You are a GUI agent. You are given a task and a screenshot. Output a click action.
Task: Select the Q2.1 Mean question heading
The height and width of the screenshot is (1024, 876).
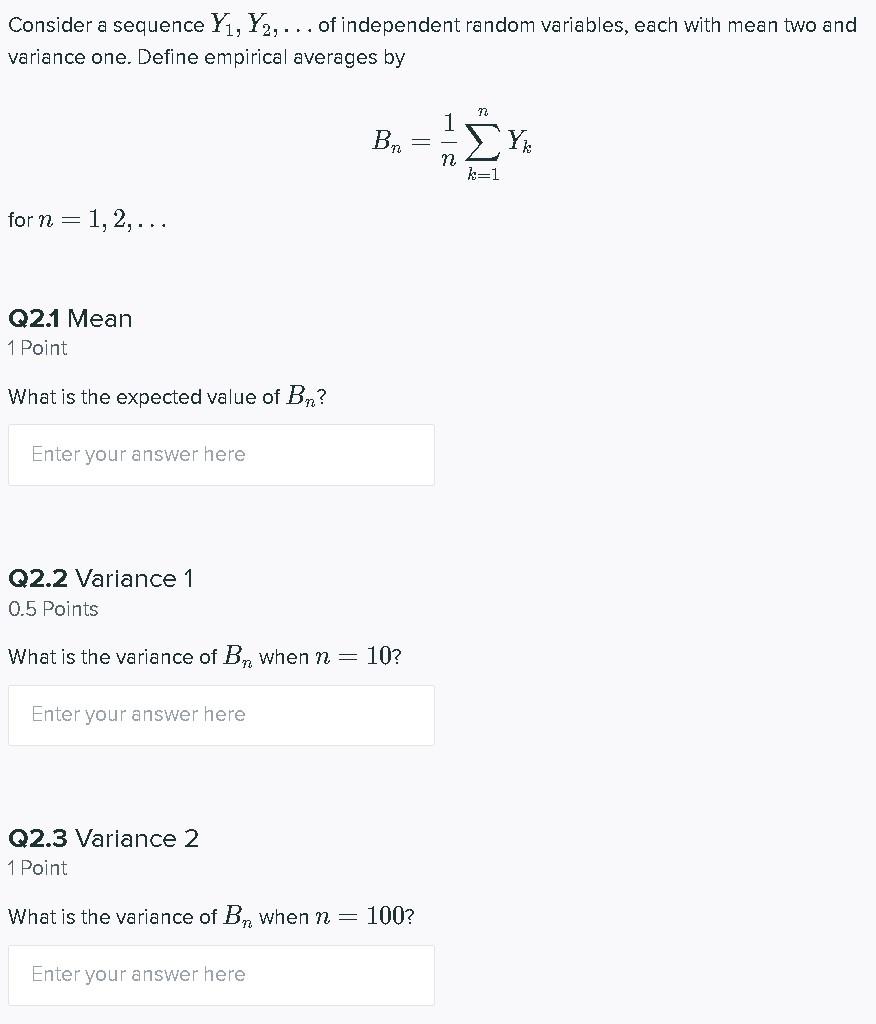(x=69, y=318)
